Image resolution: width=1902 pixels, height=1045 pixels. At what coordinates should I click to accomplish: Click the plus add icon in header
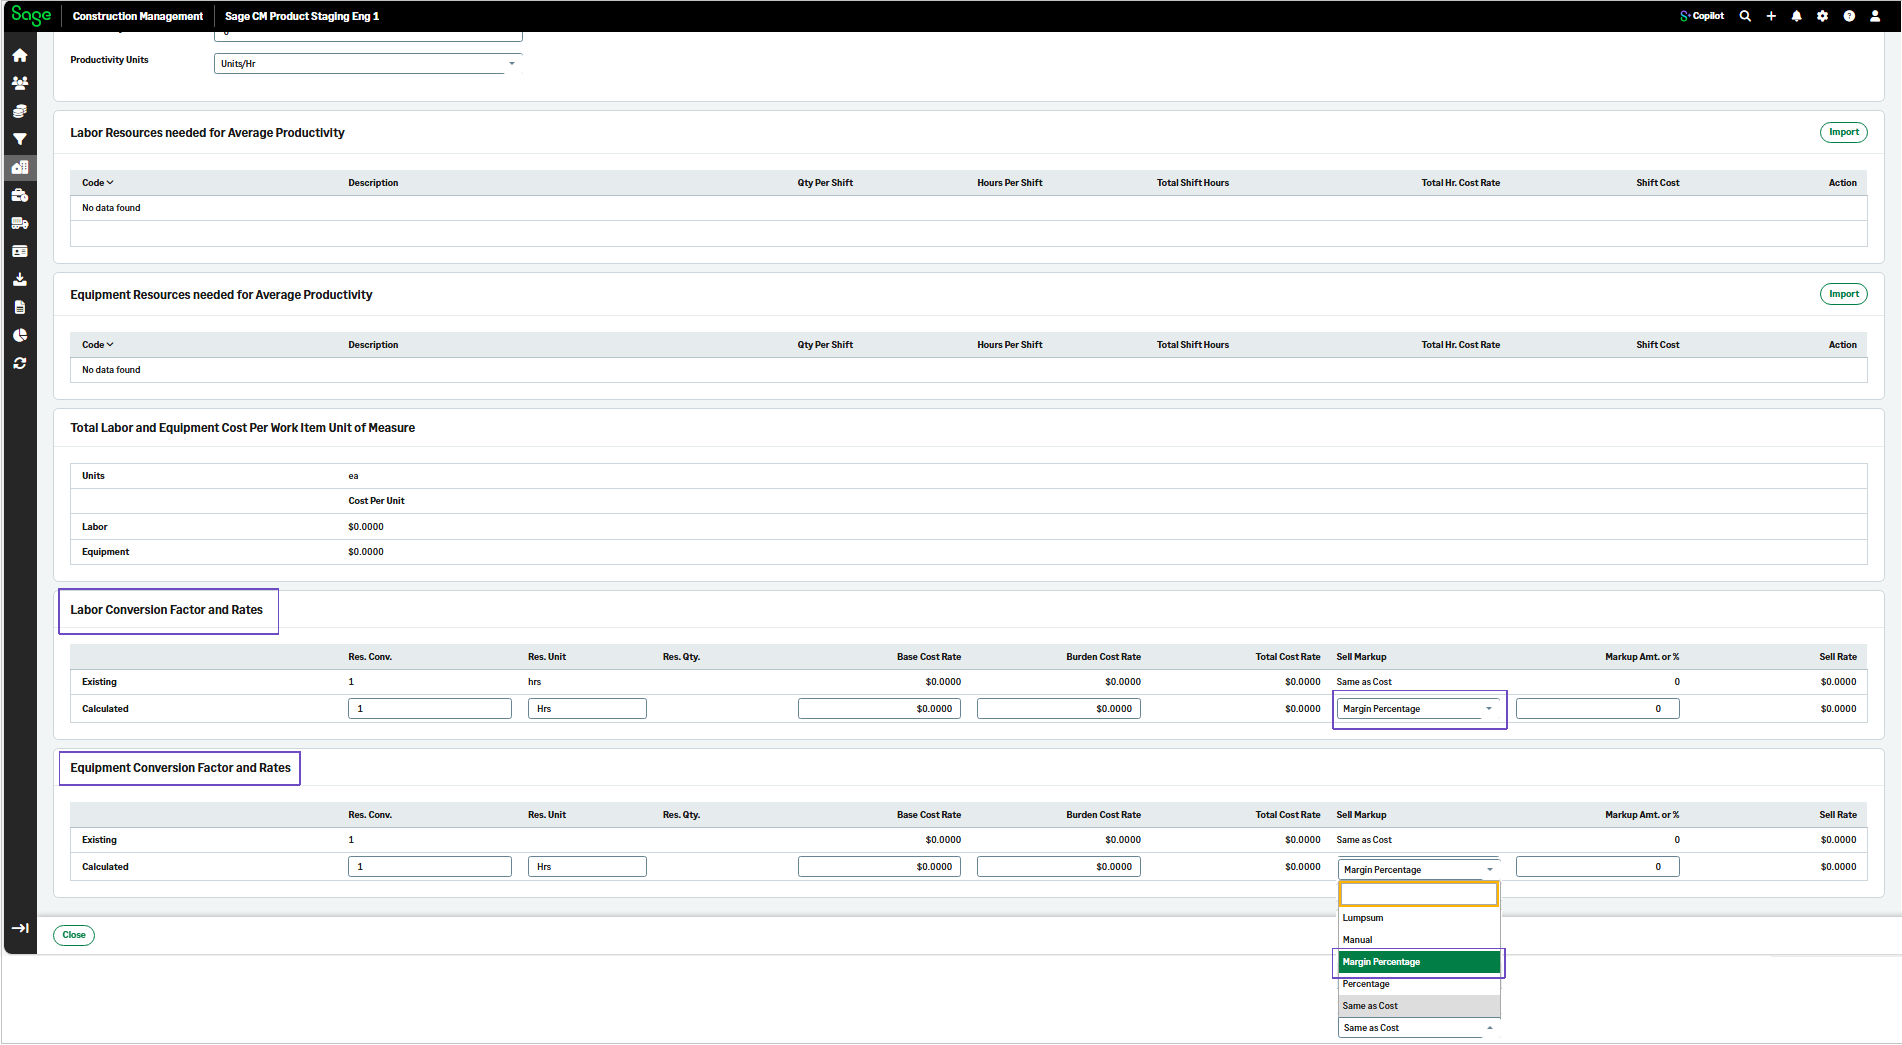[1771, 16]
